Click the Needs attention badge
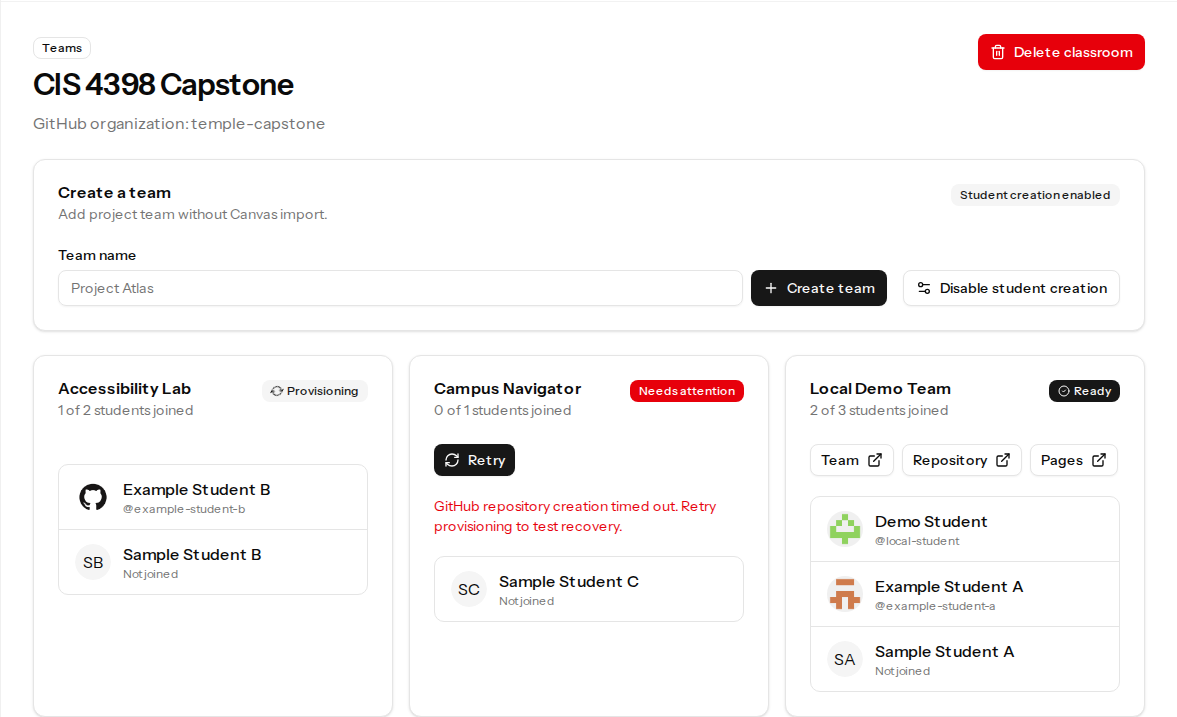1177x717 pixels. point(687,391)
